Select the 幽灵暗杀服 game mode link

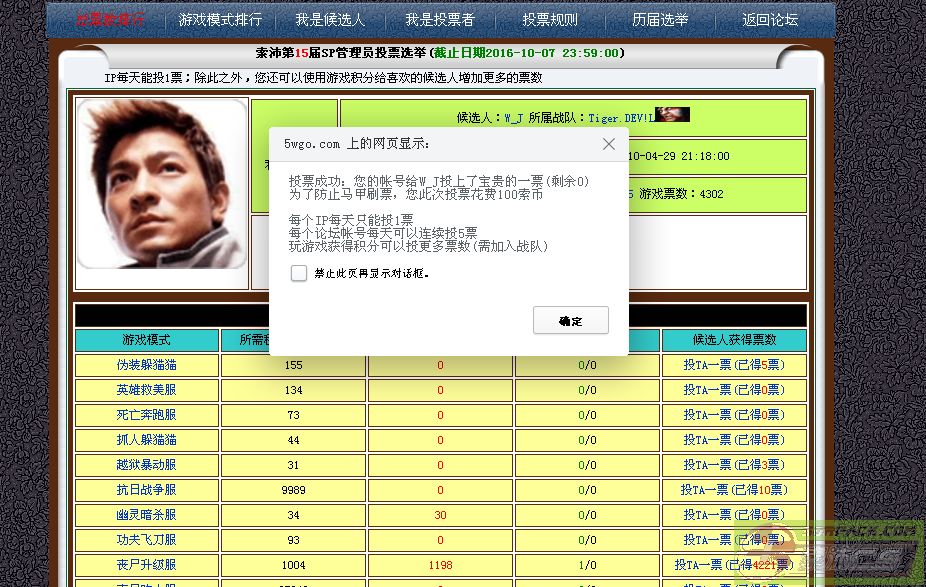[x=146, y=515]
